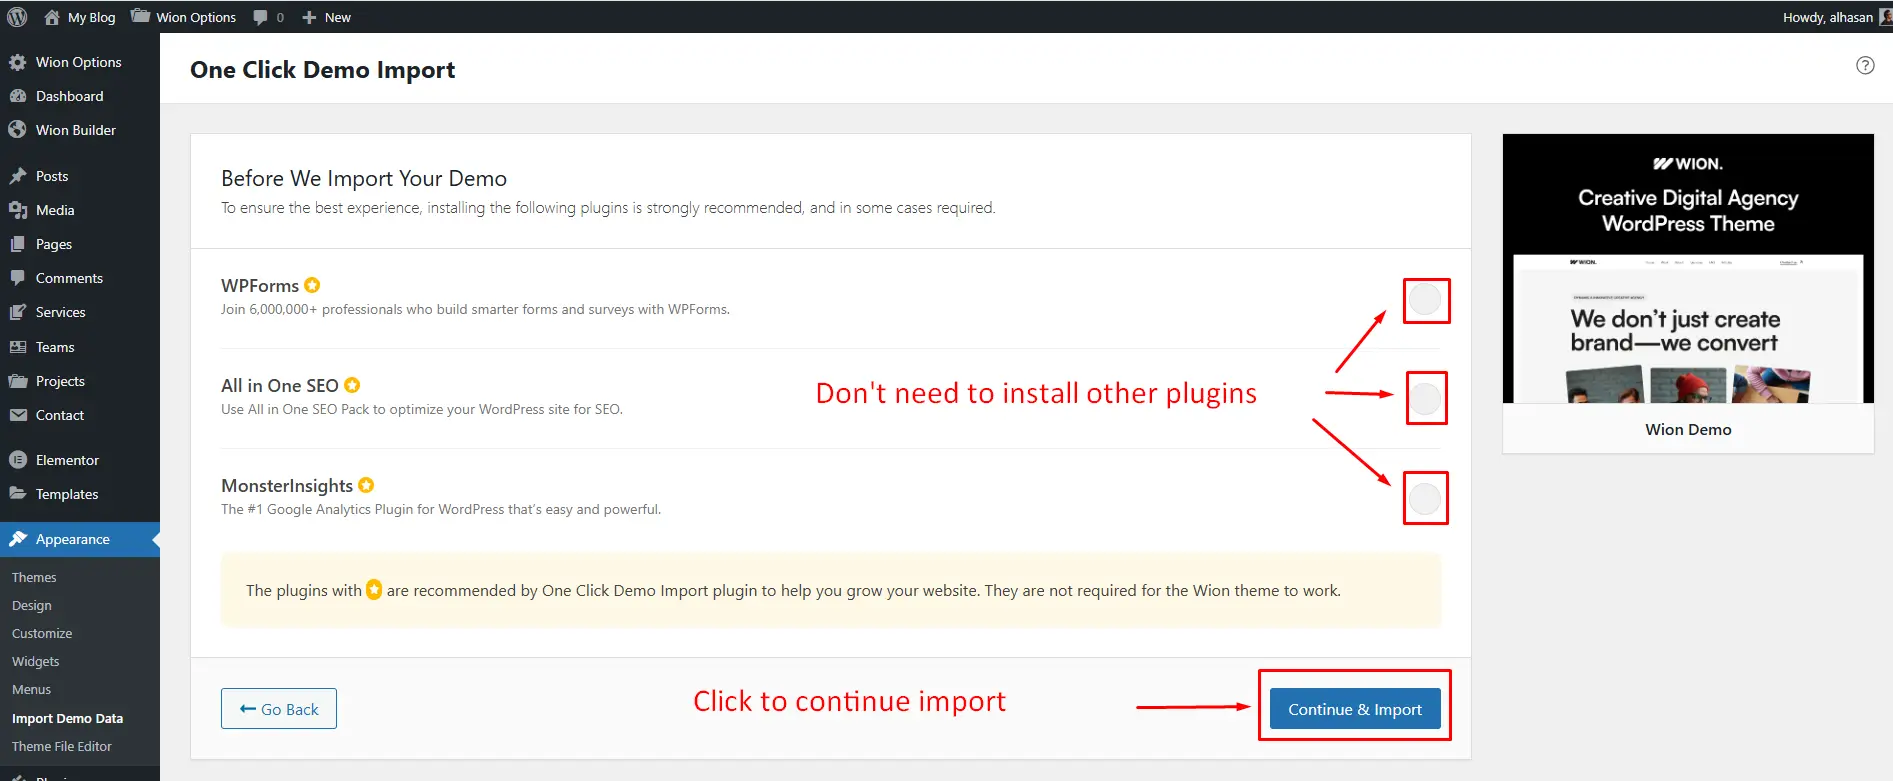Open the help question mark icon
The image size is (1893, 781).
click(x=1865, y=65)
